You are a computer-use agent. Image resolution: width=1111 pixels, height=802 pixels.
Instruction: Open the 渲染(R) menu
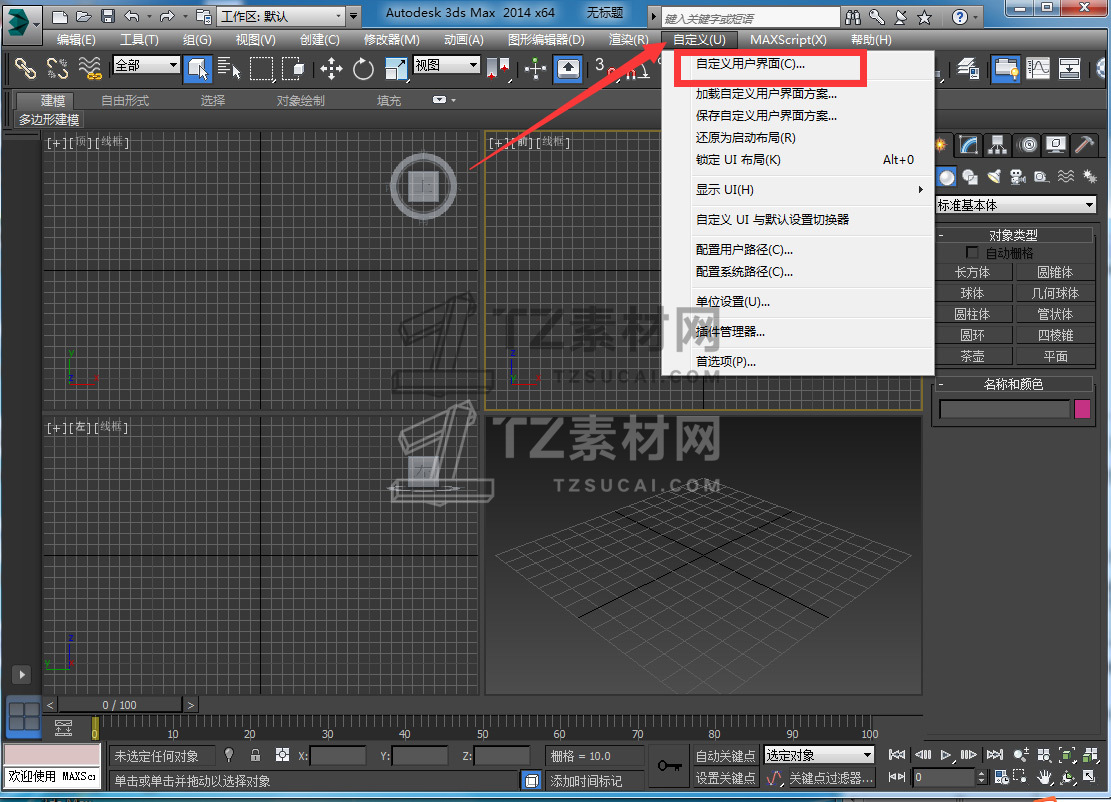pyautogui.click(x=628, y=40)
